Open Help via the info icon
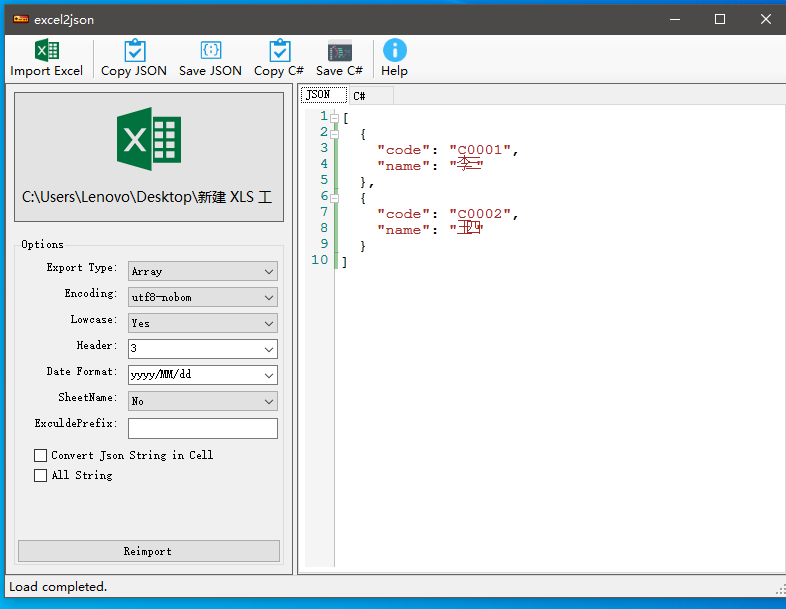Viewport: 786px width, 609px height. [x=394, y=51]
